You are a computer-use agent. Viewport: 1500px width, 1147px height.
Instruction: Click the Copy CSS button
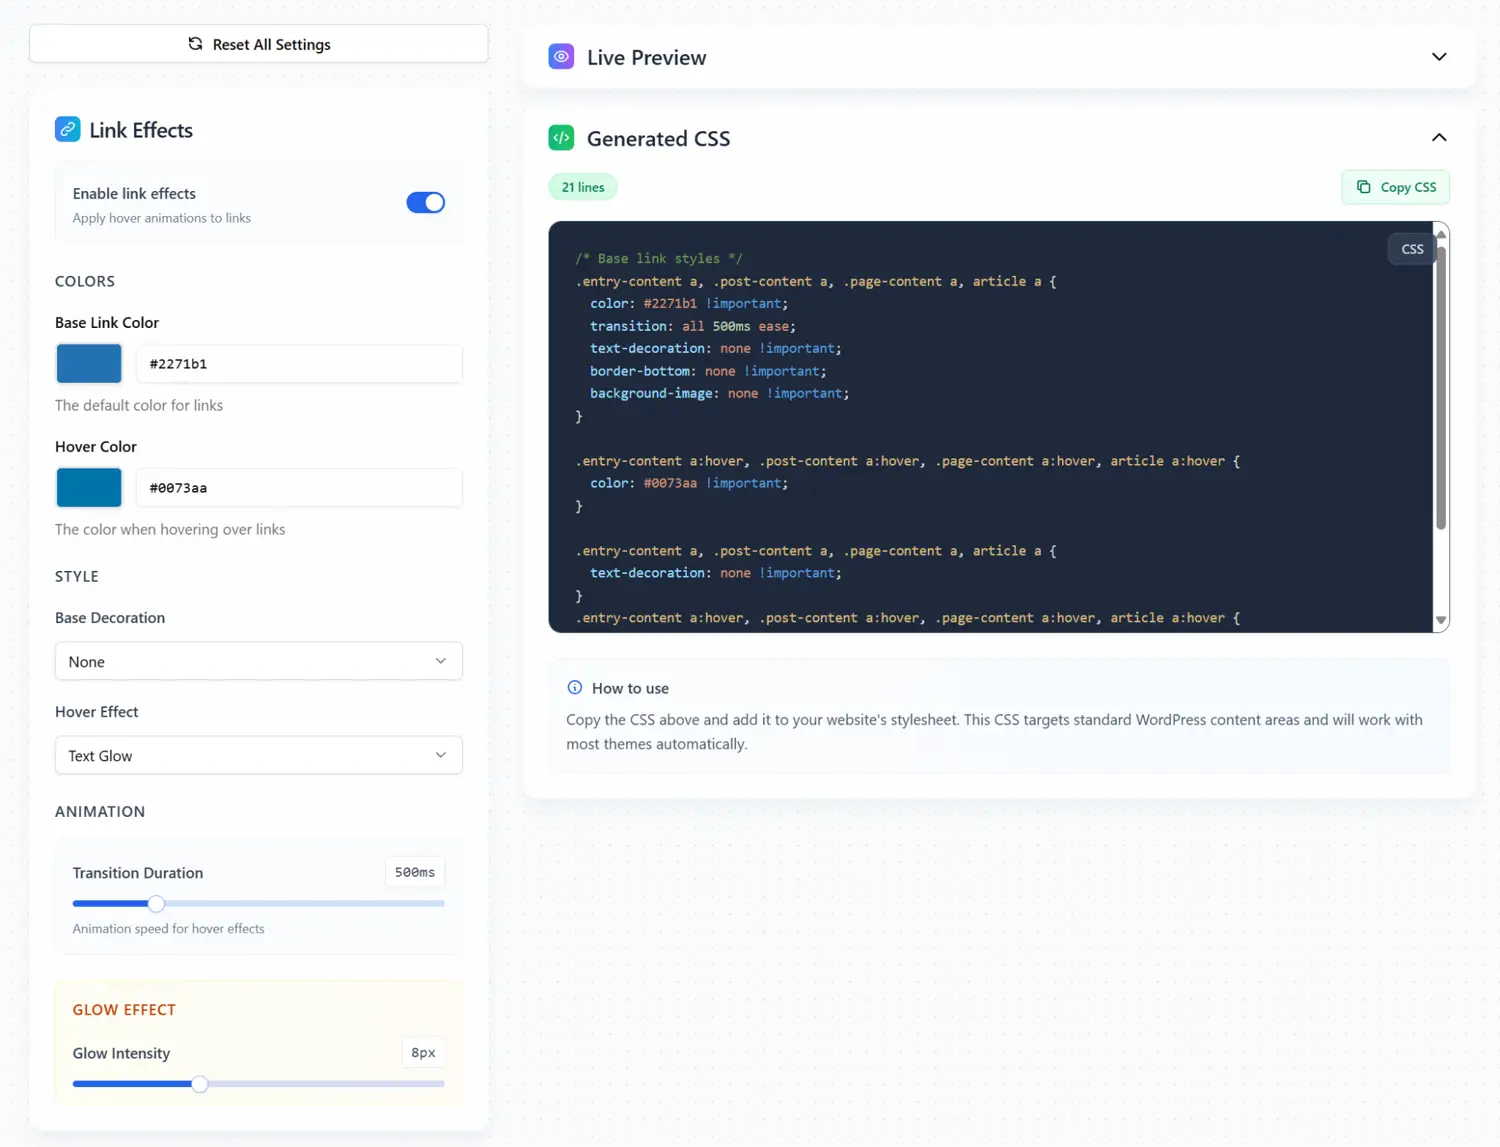1395,187
